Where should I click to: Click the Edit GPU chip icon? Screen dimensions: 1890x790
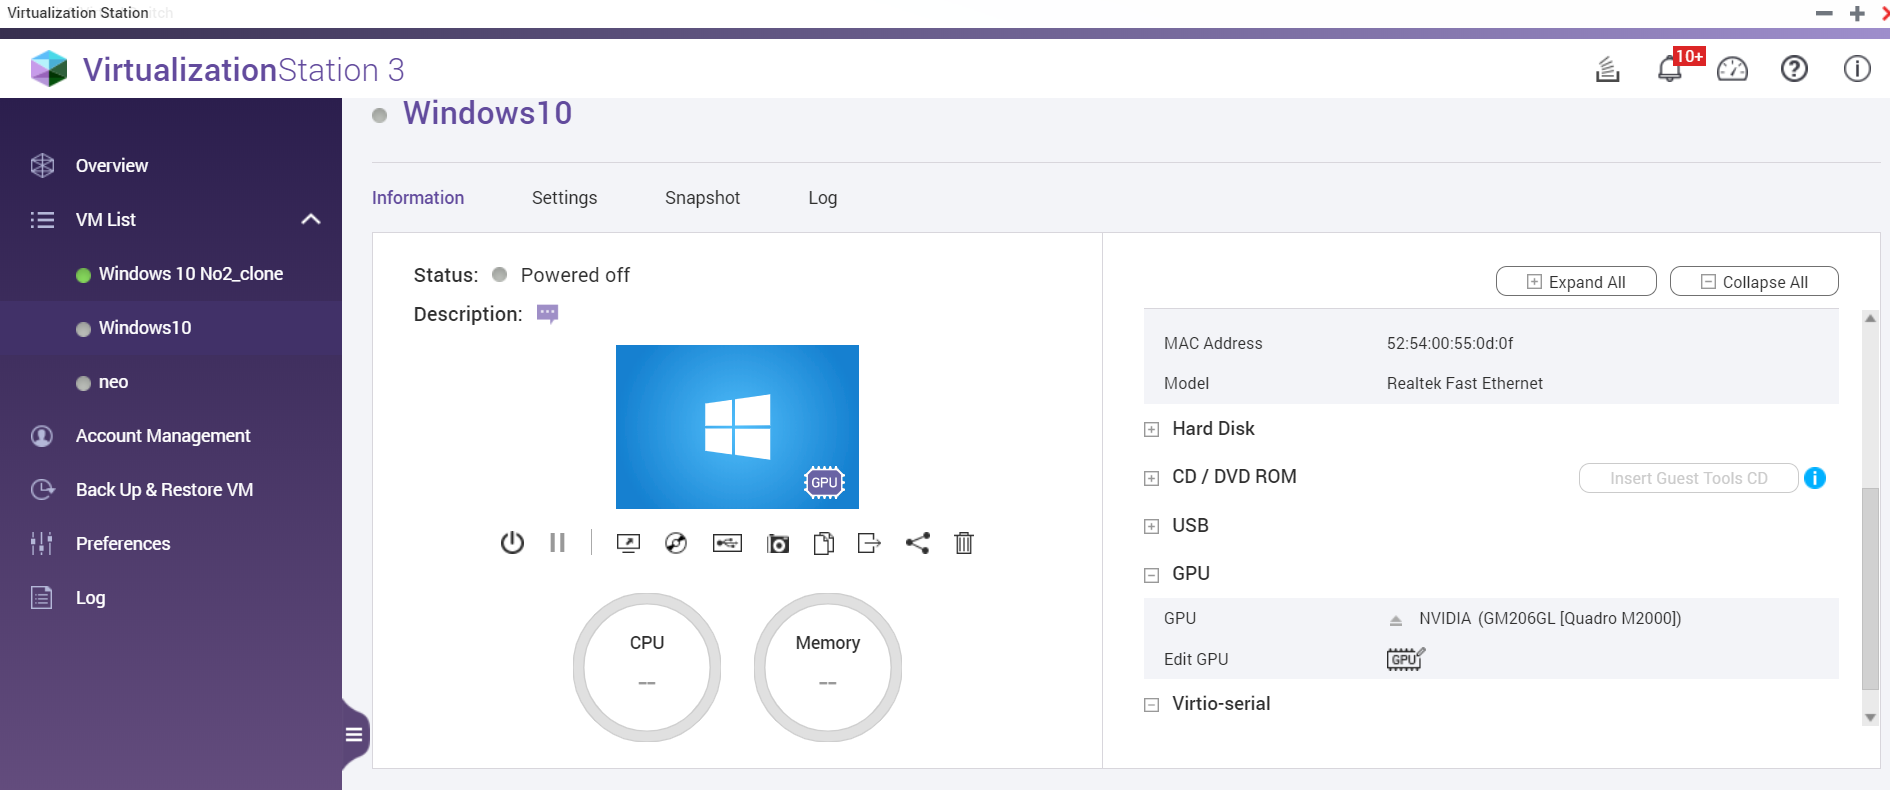(1405, 659)
